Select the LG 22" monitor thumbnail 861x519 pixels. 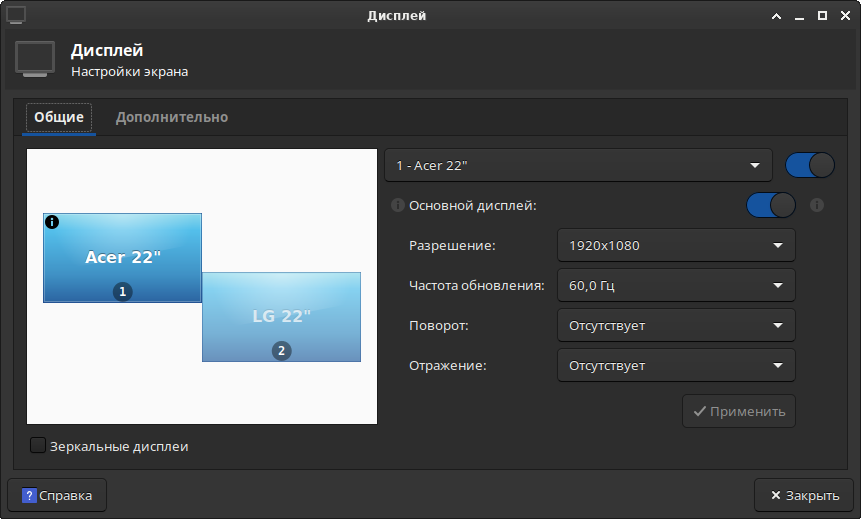282,317
